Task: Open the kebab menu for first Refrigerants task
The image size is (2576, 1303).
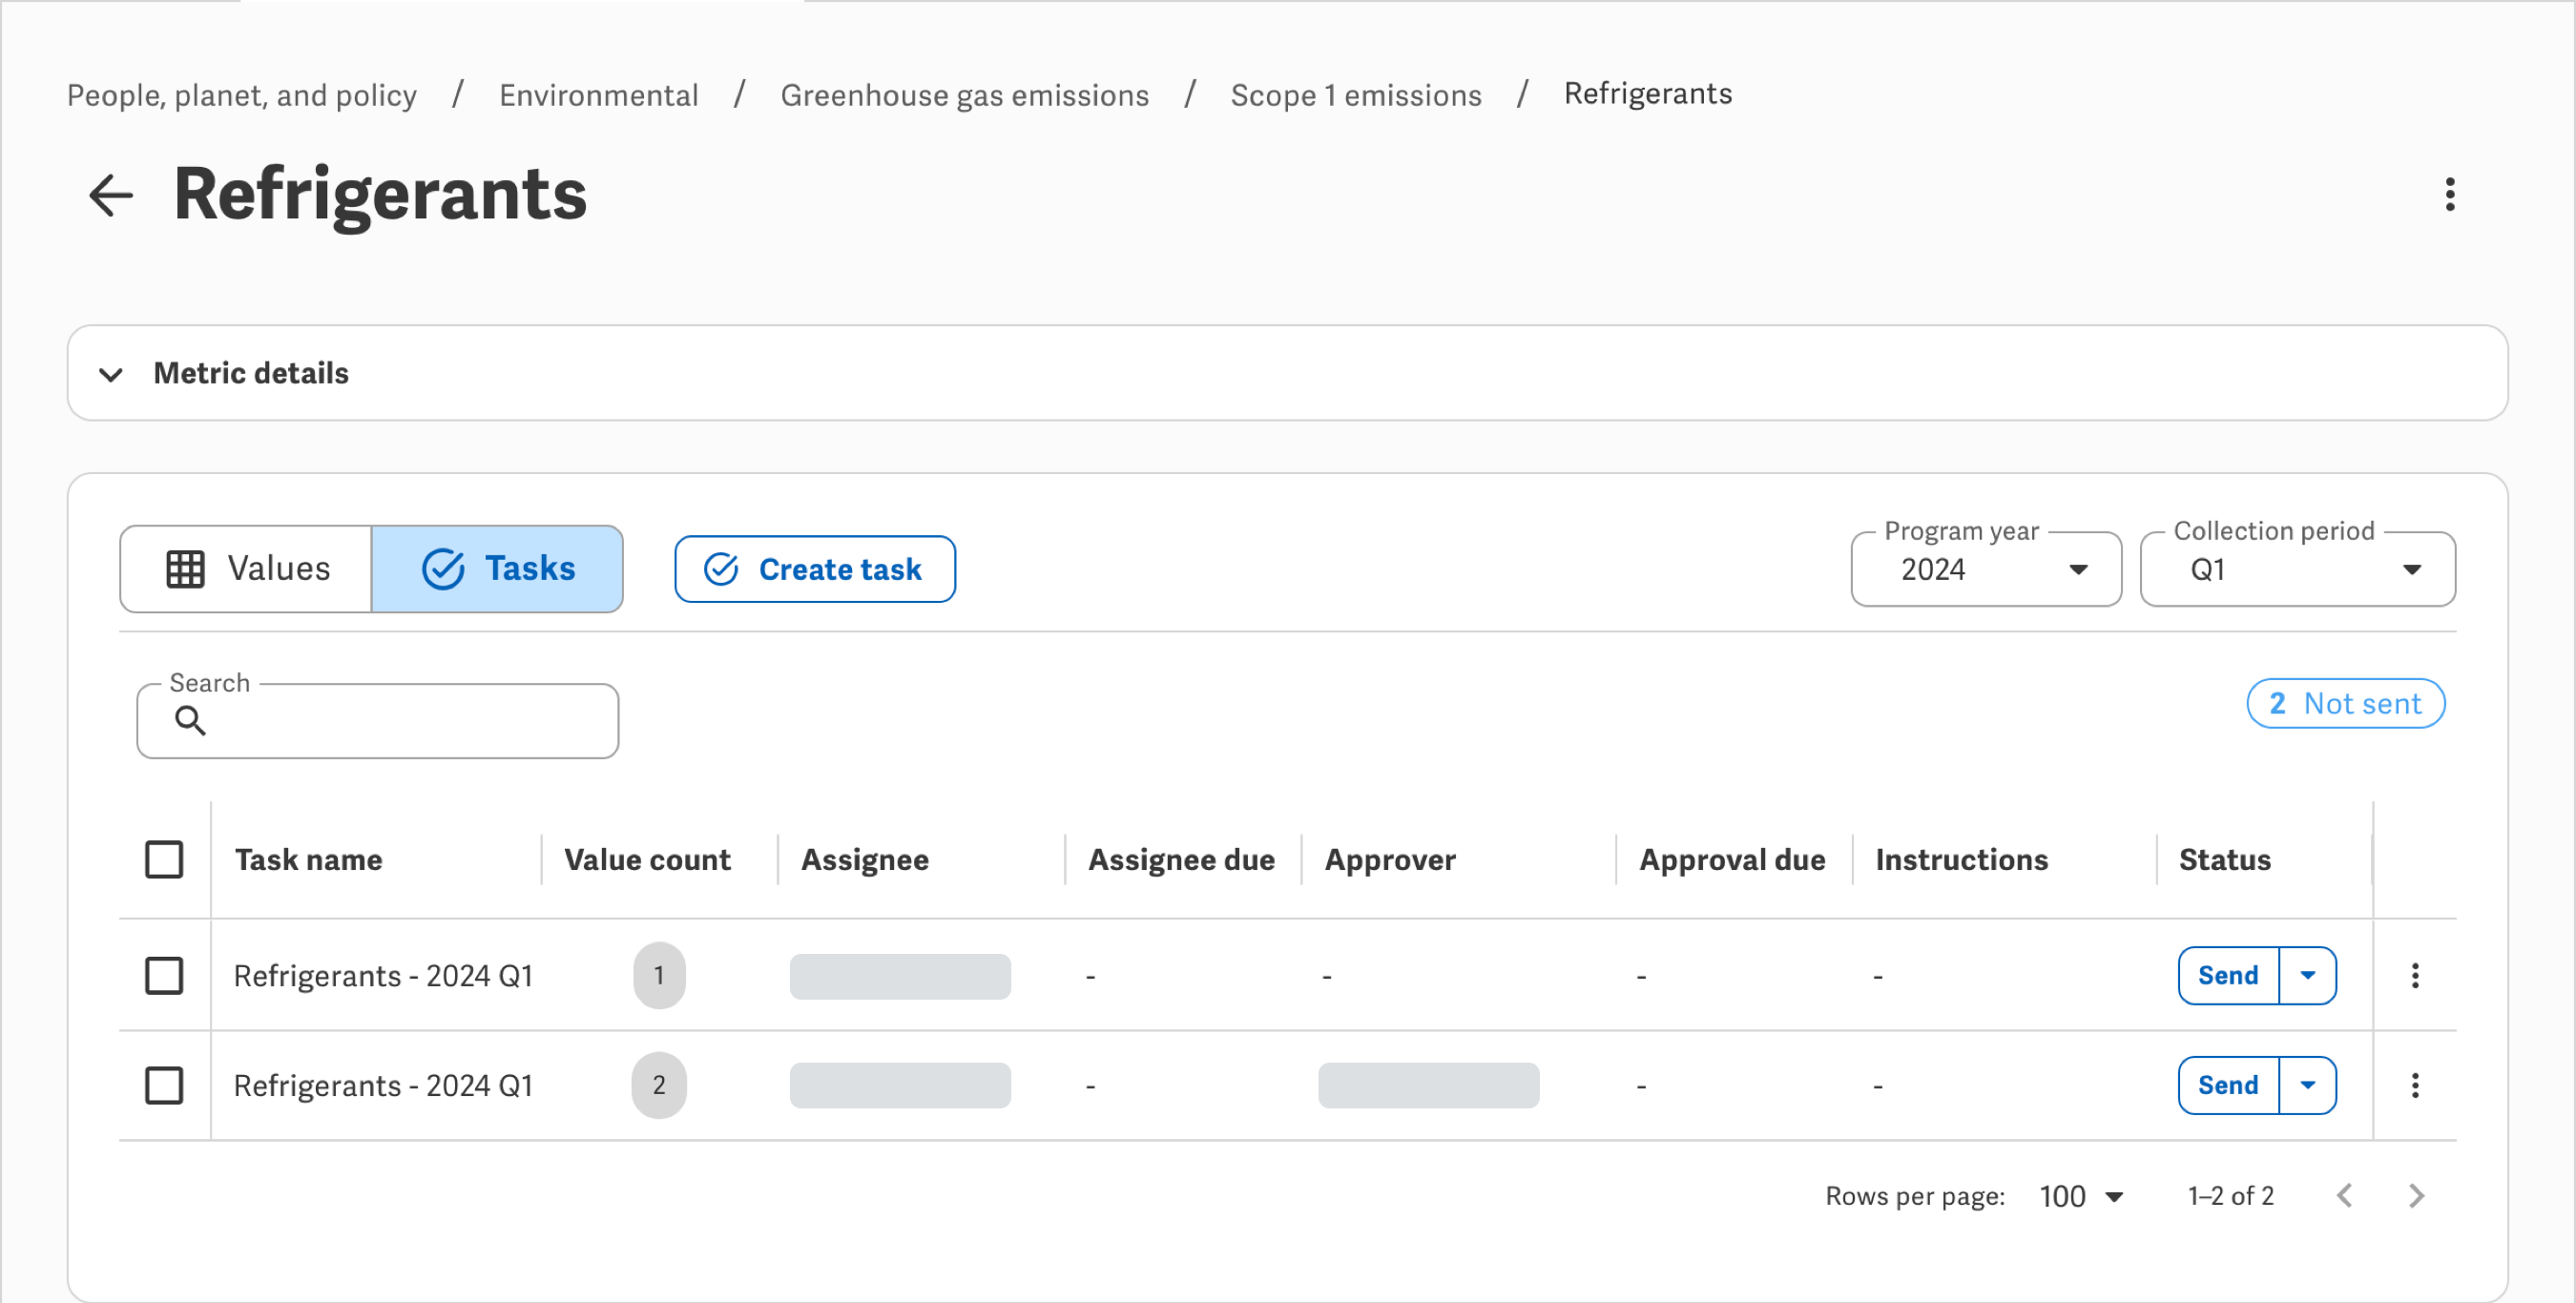Action: coord(2415,975)
